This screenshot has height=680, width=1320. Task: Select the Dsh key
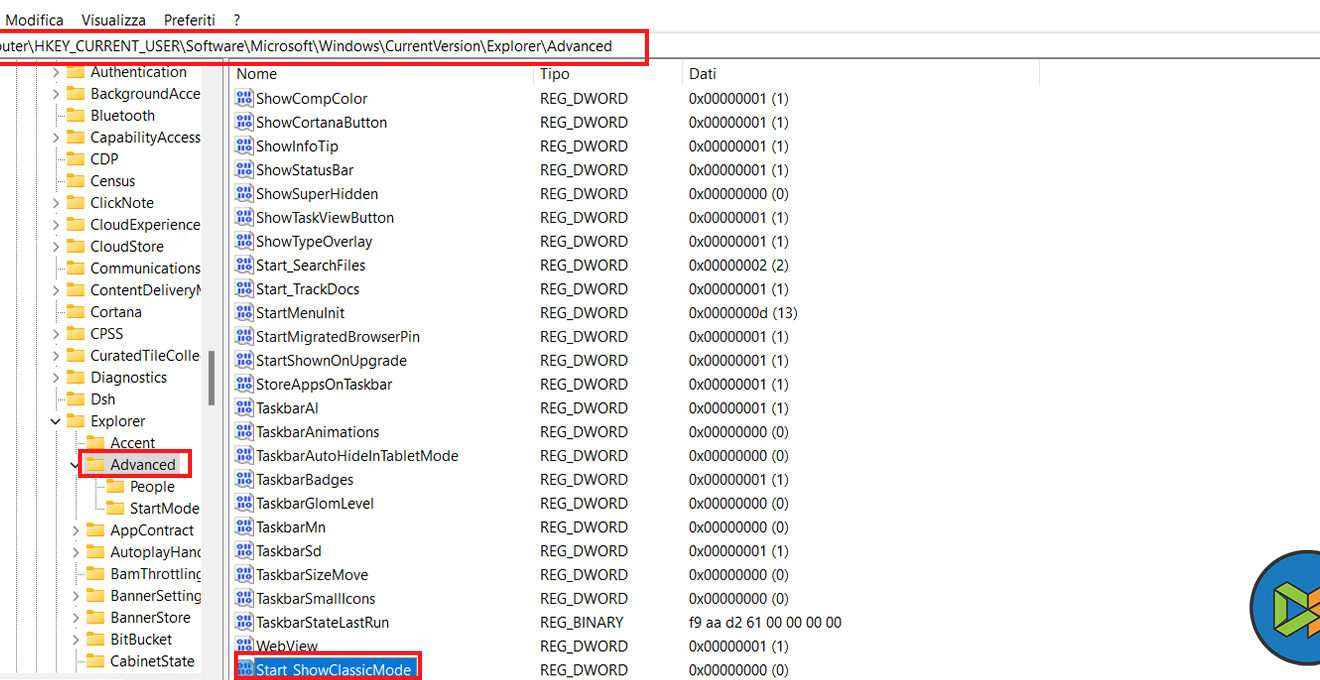tap(102, 399)
